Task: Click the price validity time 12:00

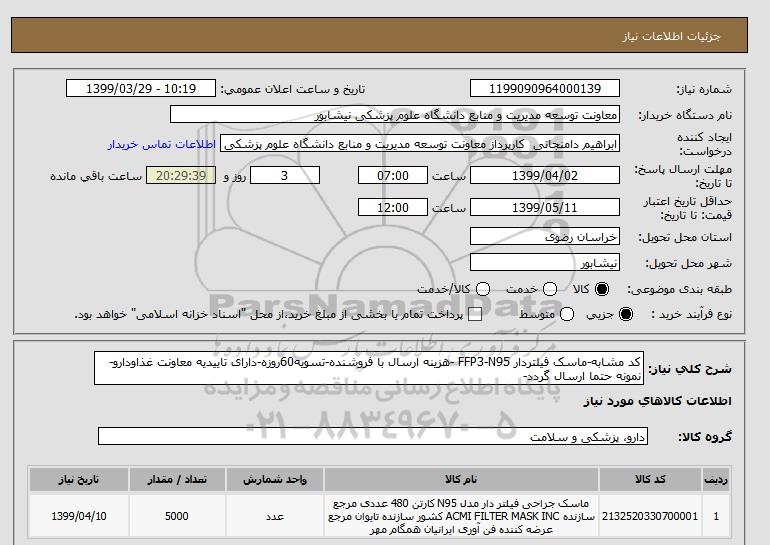Action: [393, 208]
